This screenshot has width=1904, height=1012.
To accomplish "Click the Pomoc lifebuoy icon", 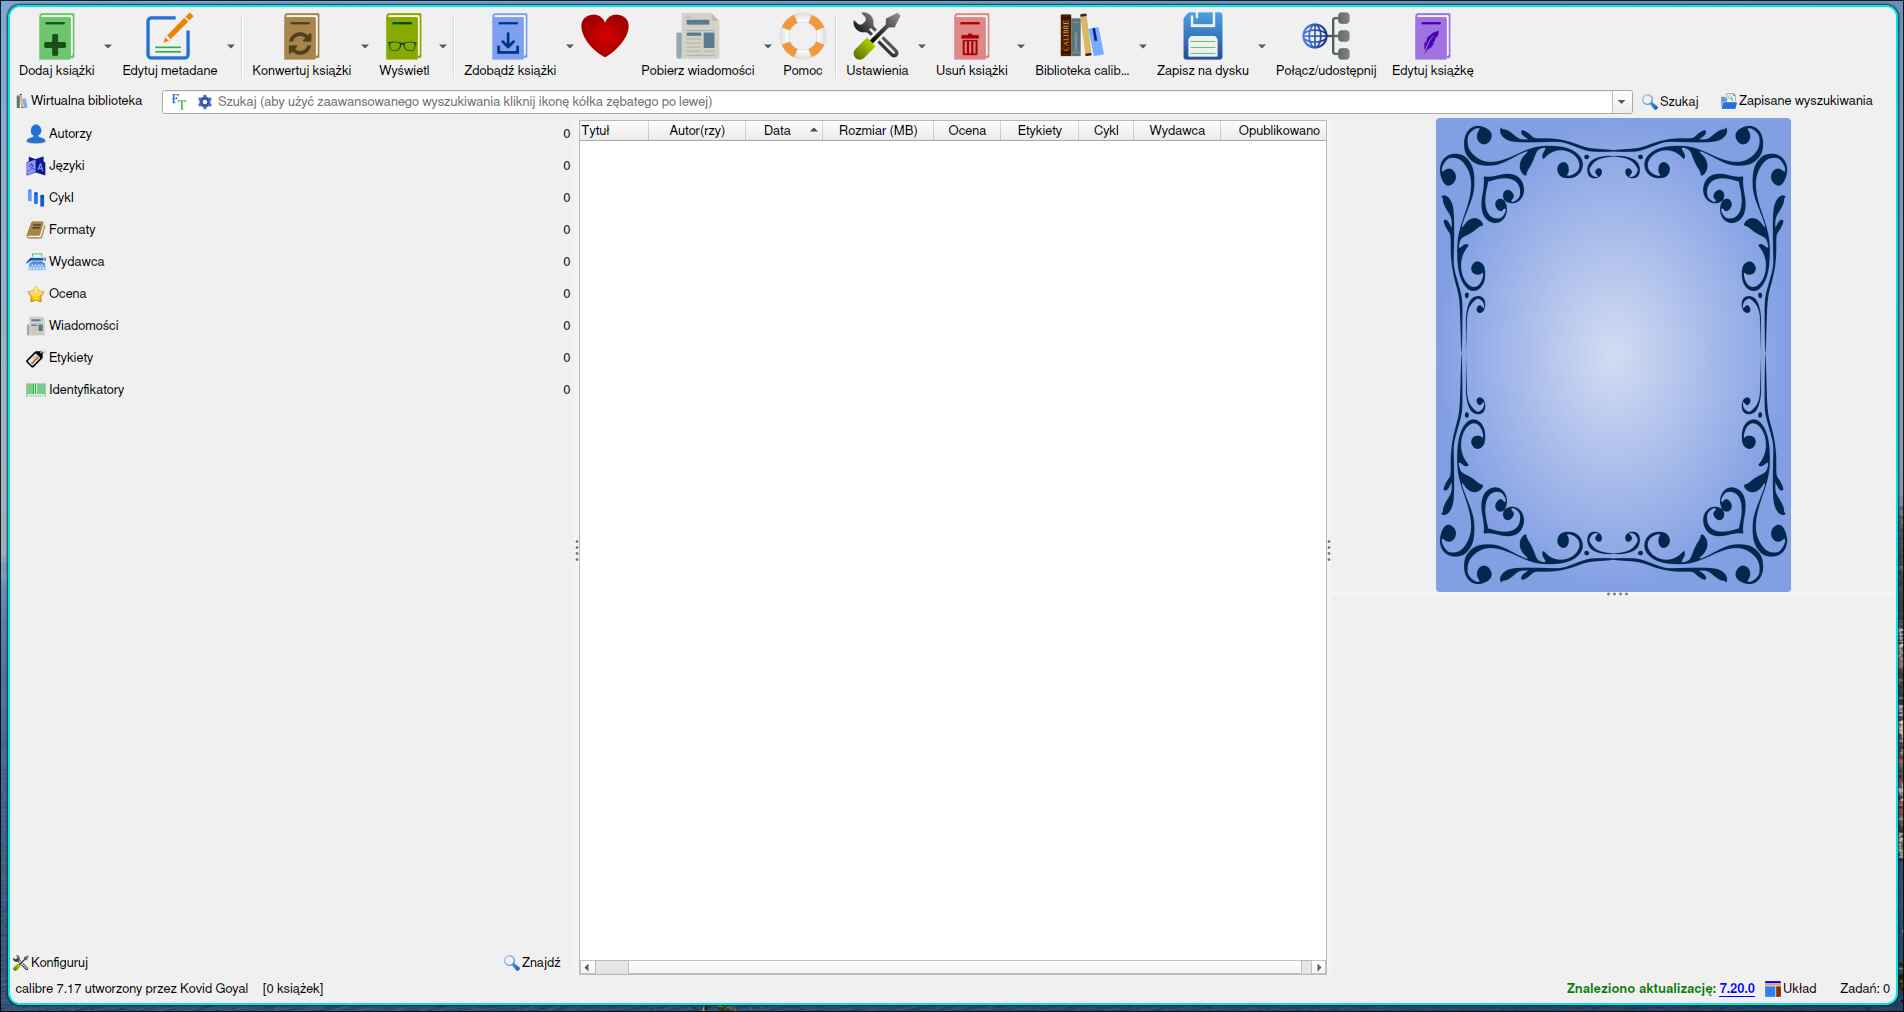I will [802, 38].
